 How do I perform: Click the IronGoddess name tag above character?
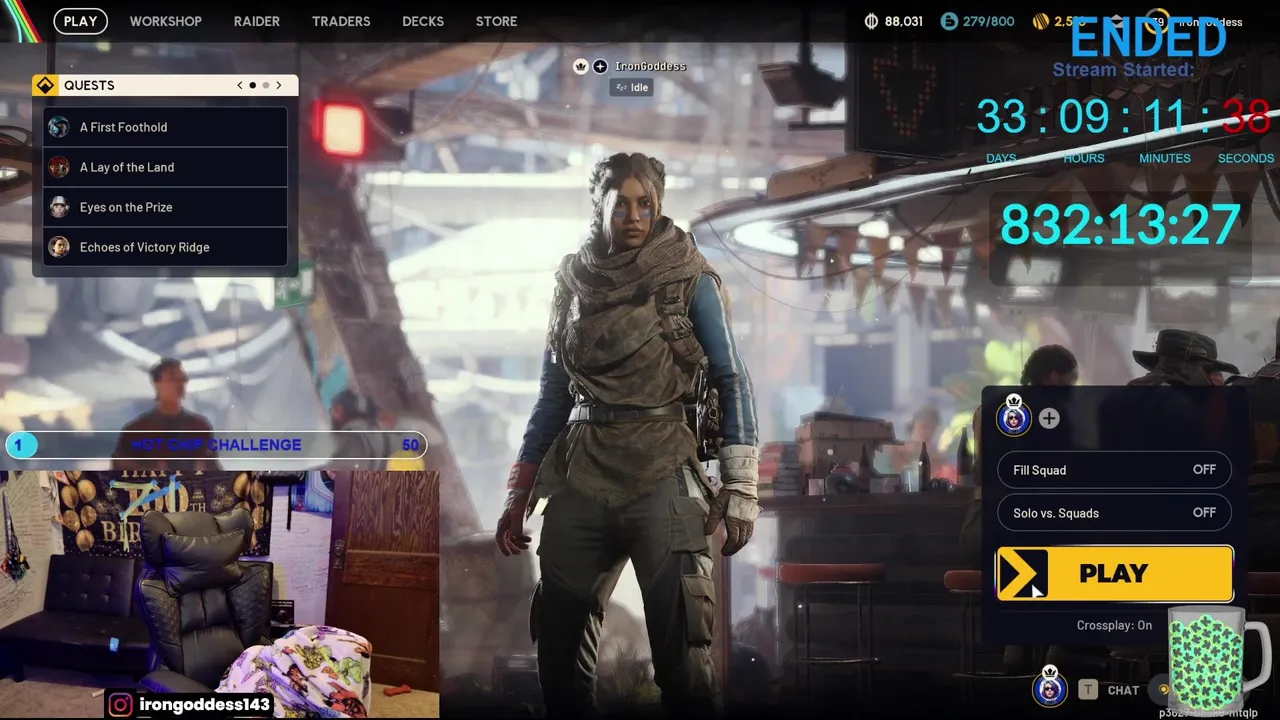pos(650,66)
